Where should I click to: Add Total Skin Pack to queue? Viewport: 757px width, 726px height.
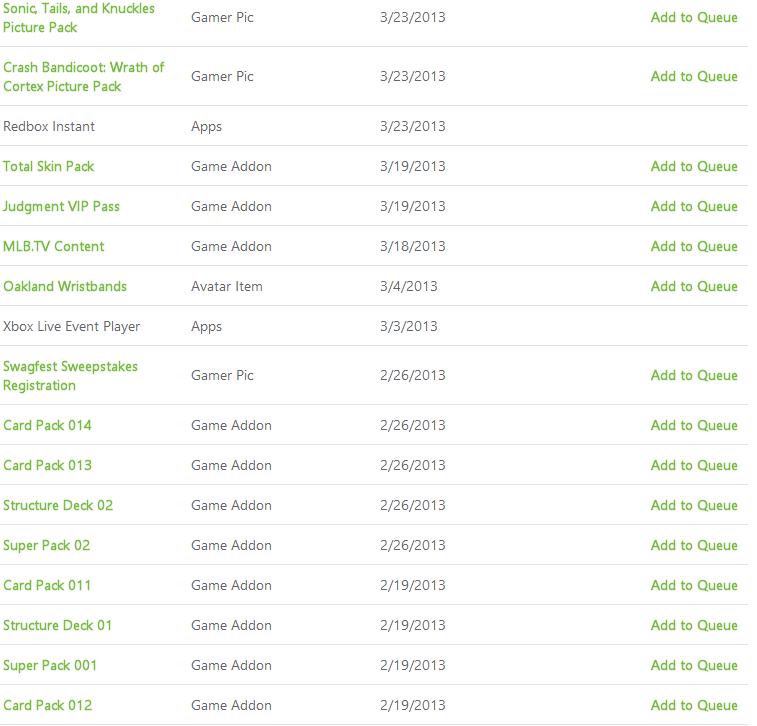[x=694, y=167]
